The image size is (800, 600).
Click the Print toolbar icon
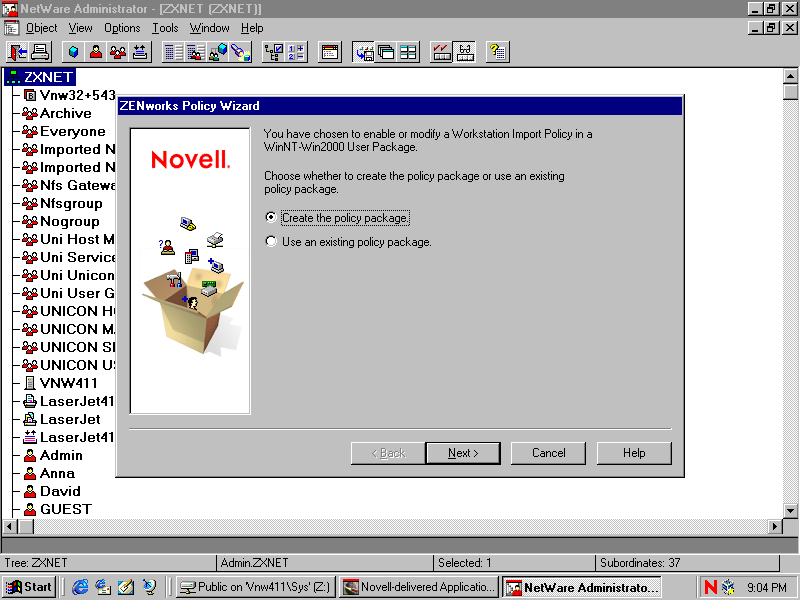40,52
